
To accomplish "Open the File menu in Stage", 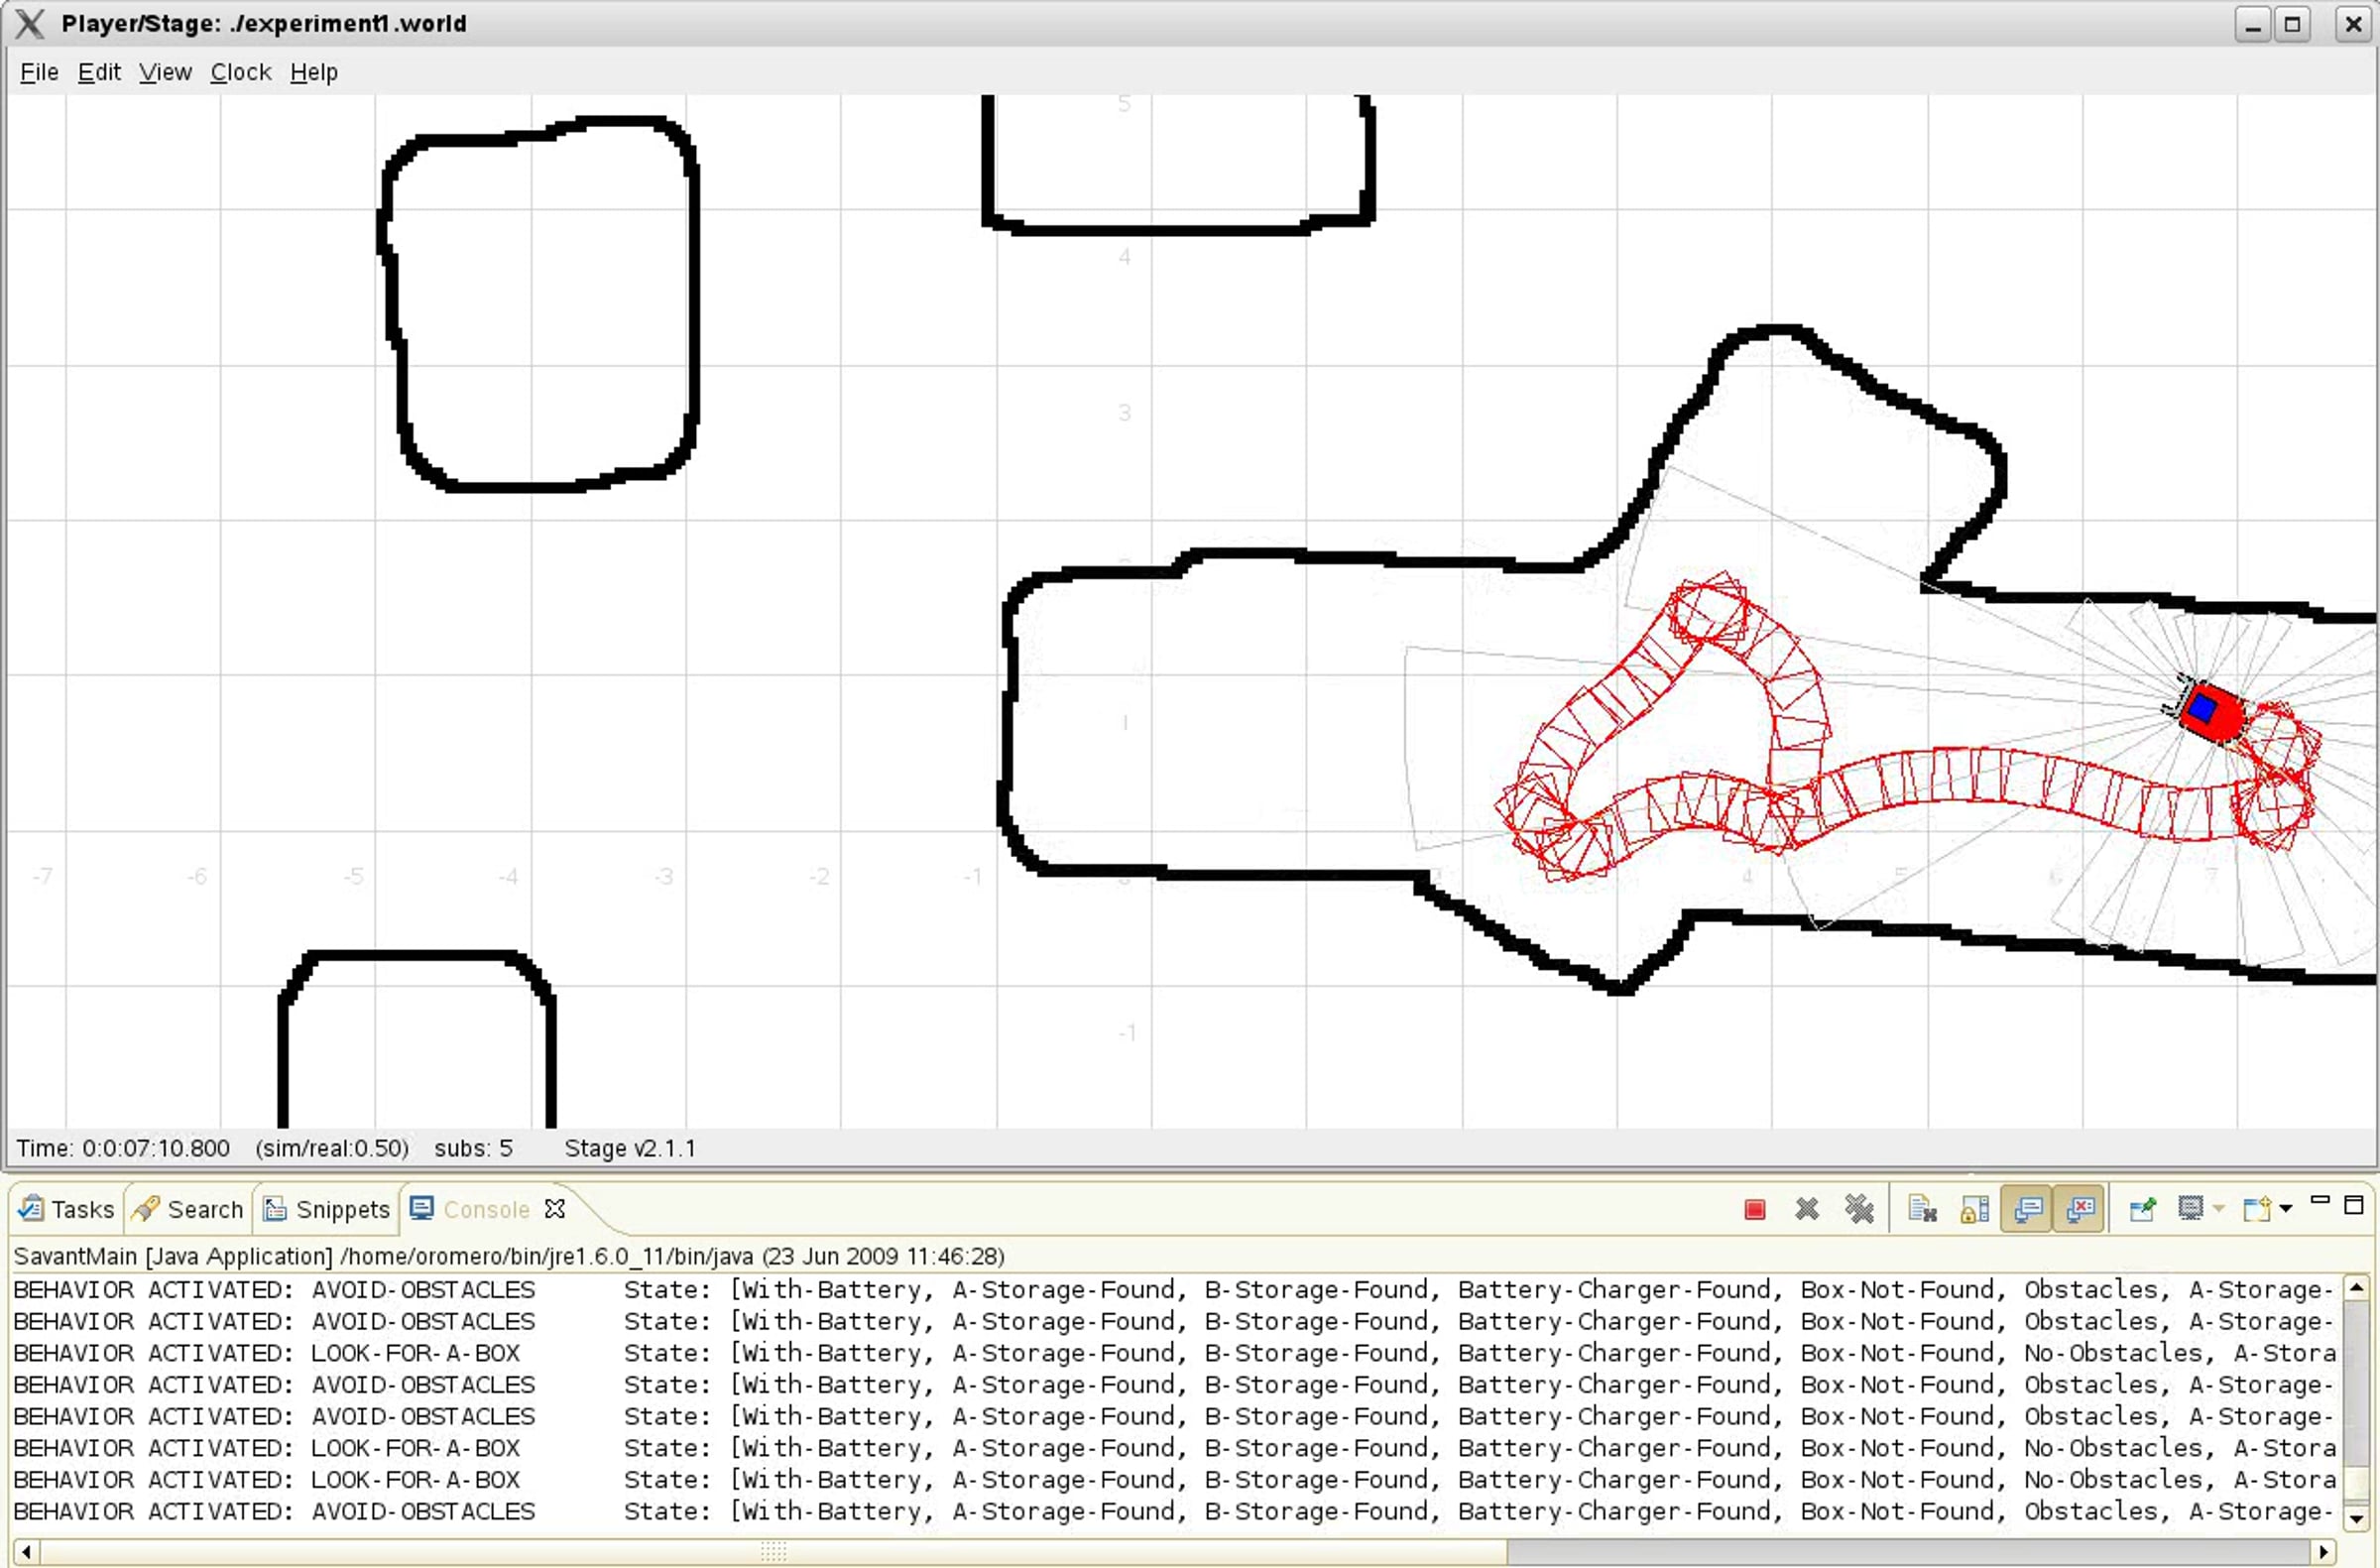I will [x=39, y=72].
